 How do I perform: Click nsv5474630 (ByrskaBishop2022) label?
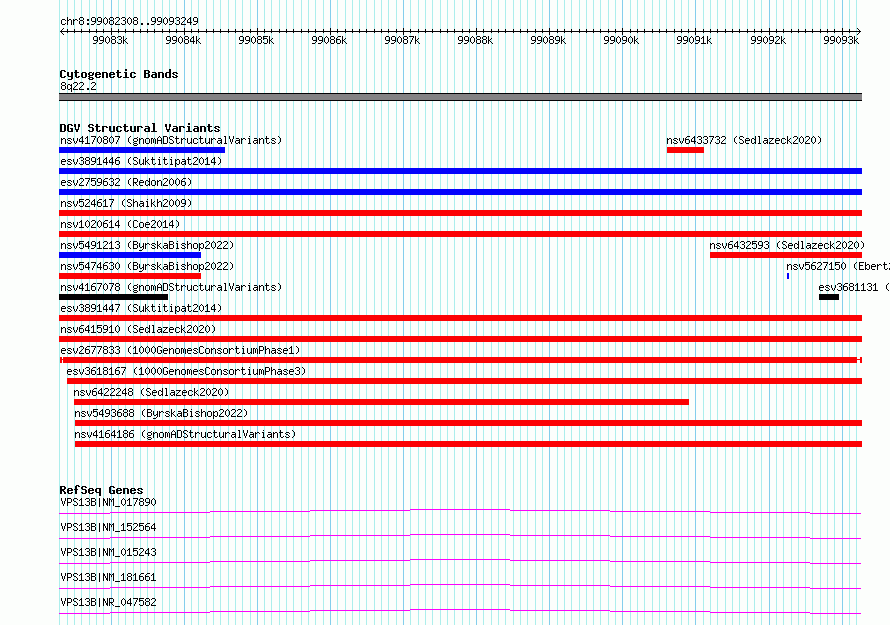(147, 266)
